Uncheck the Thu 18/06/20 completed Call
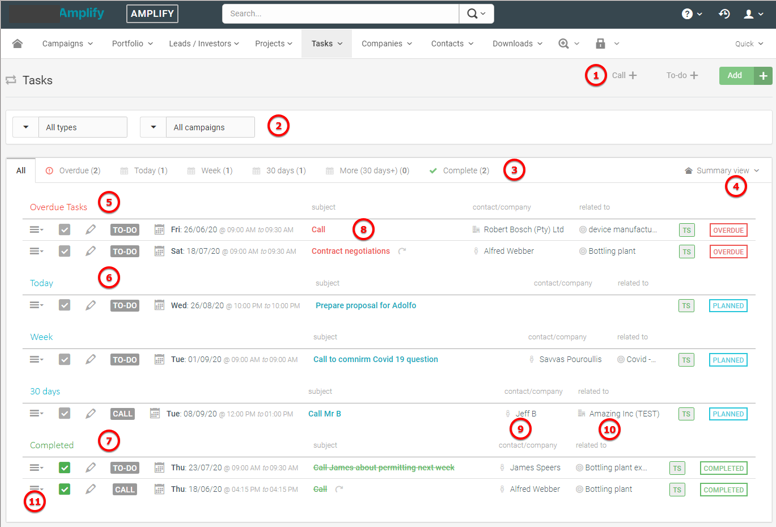This screenshot has height=527, width=776. point(64,489)
